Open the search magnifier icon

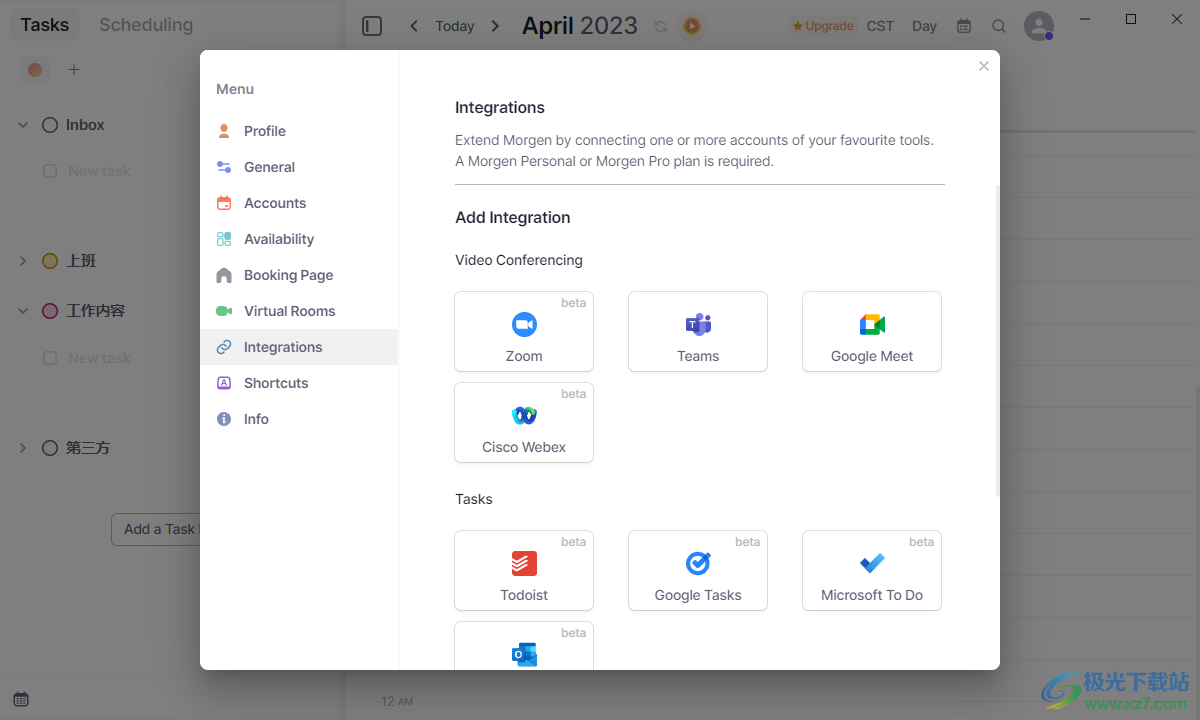coord(999,26)
